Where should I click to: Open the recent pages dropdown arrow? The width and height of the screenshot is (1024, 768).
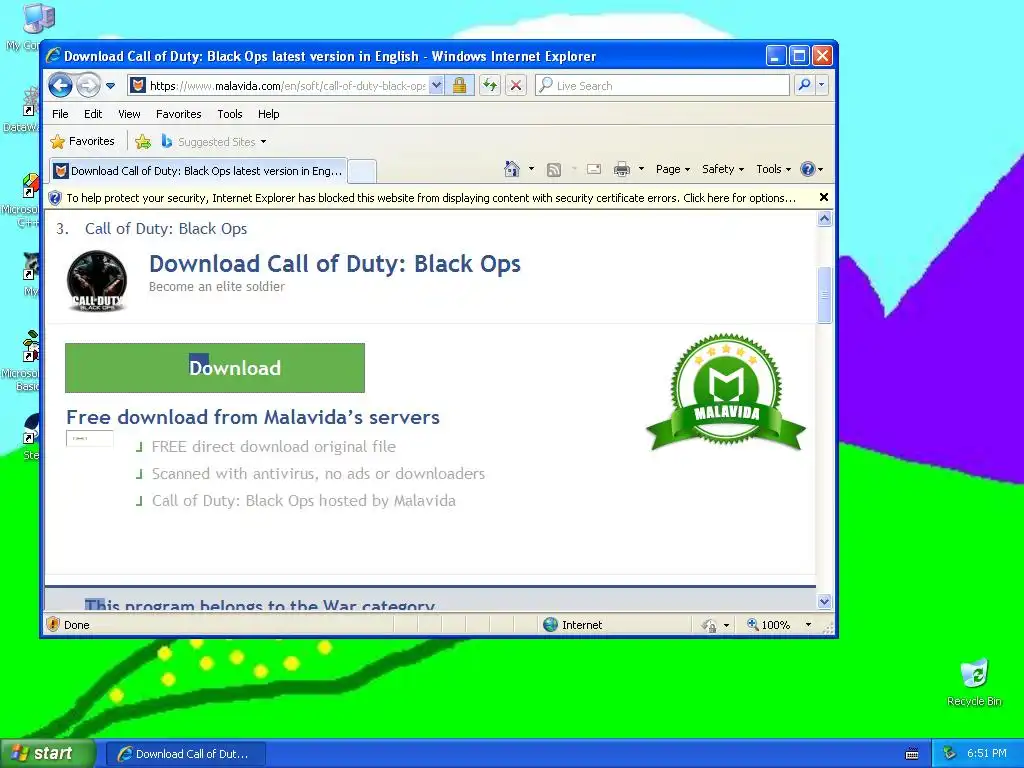click(x=110, y=86)
